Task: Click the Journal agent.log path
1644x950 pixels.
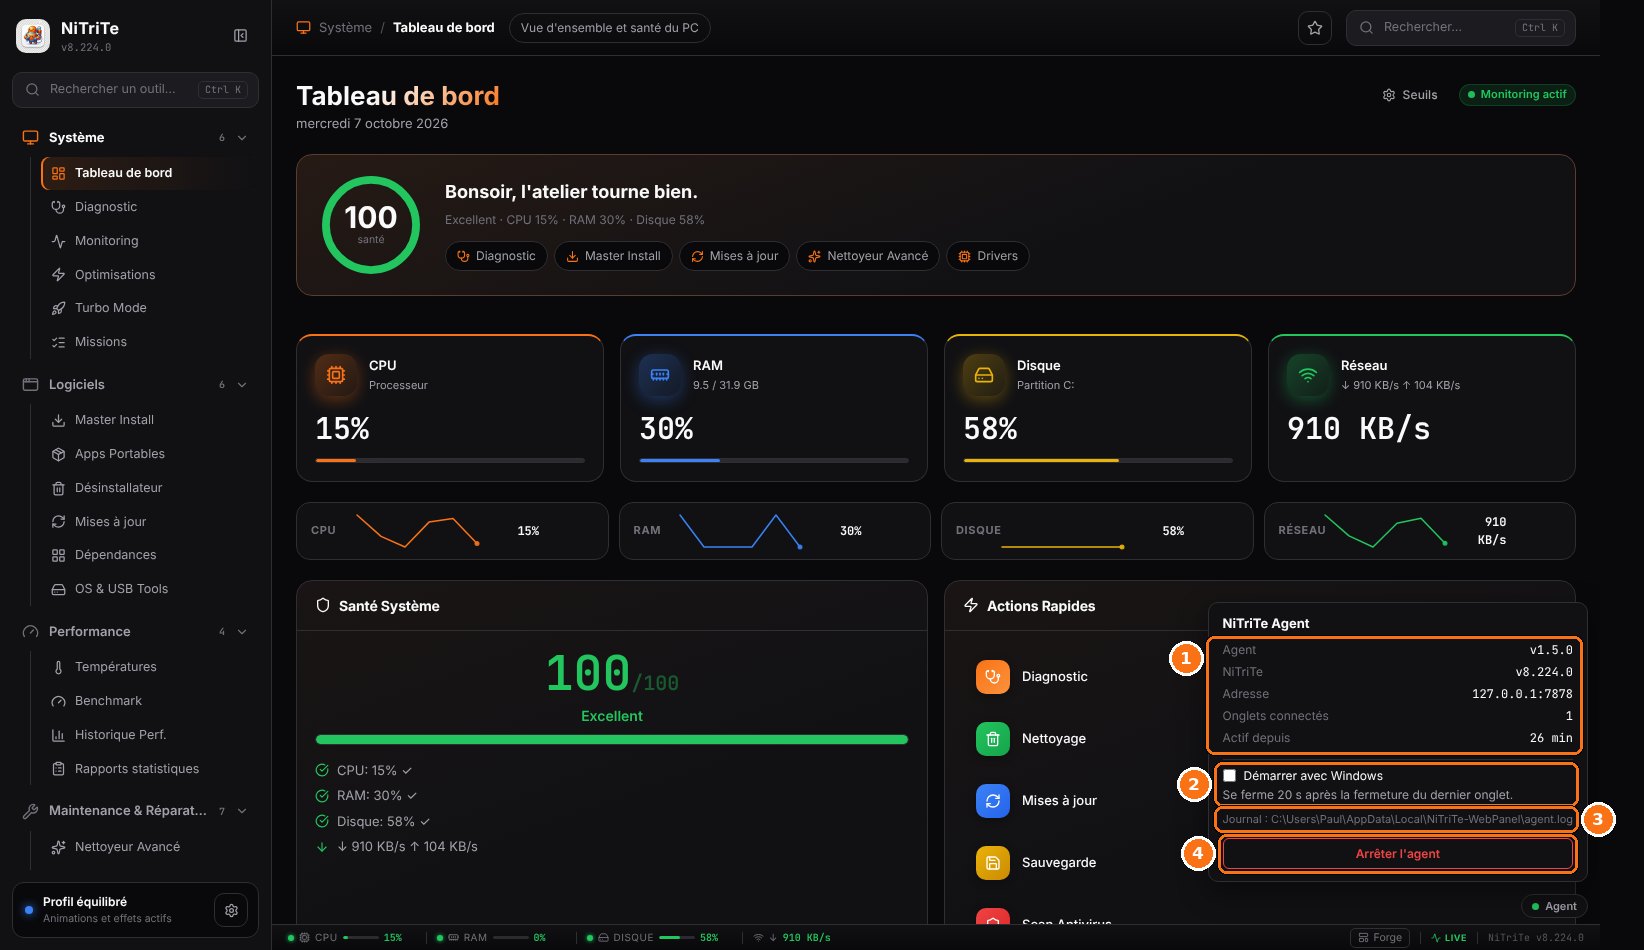Action: click(1397, 819)
